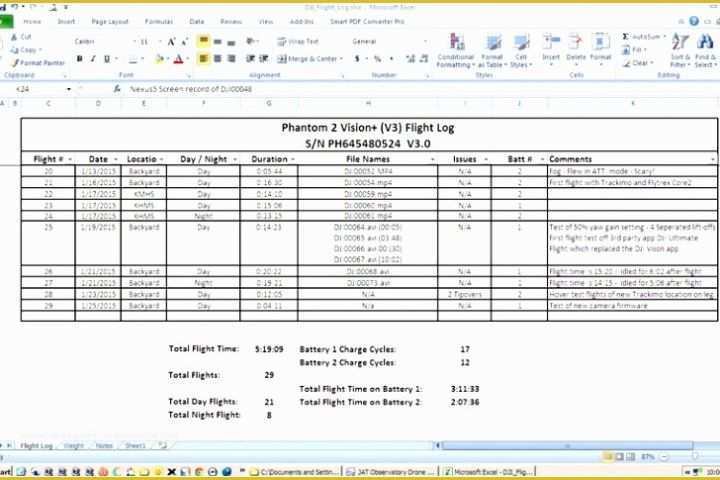
Task: Adjust the zoom slider
Action: coord(695,457)
